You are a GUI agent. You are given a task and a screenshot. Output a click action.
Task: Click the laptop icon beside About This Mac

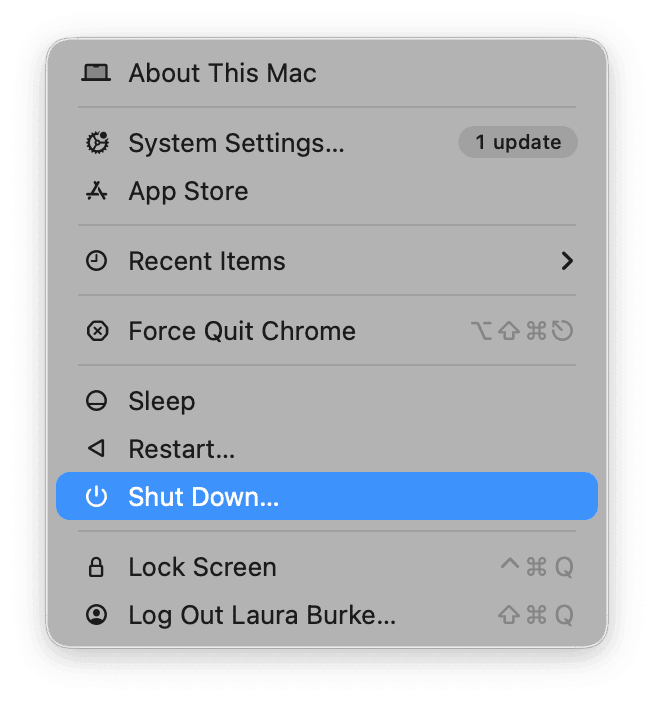pyautogui.click(x=96, y=73)
